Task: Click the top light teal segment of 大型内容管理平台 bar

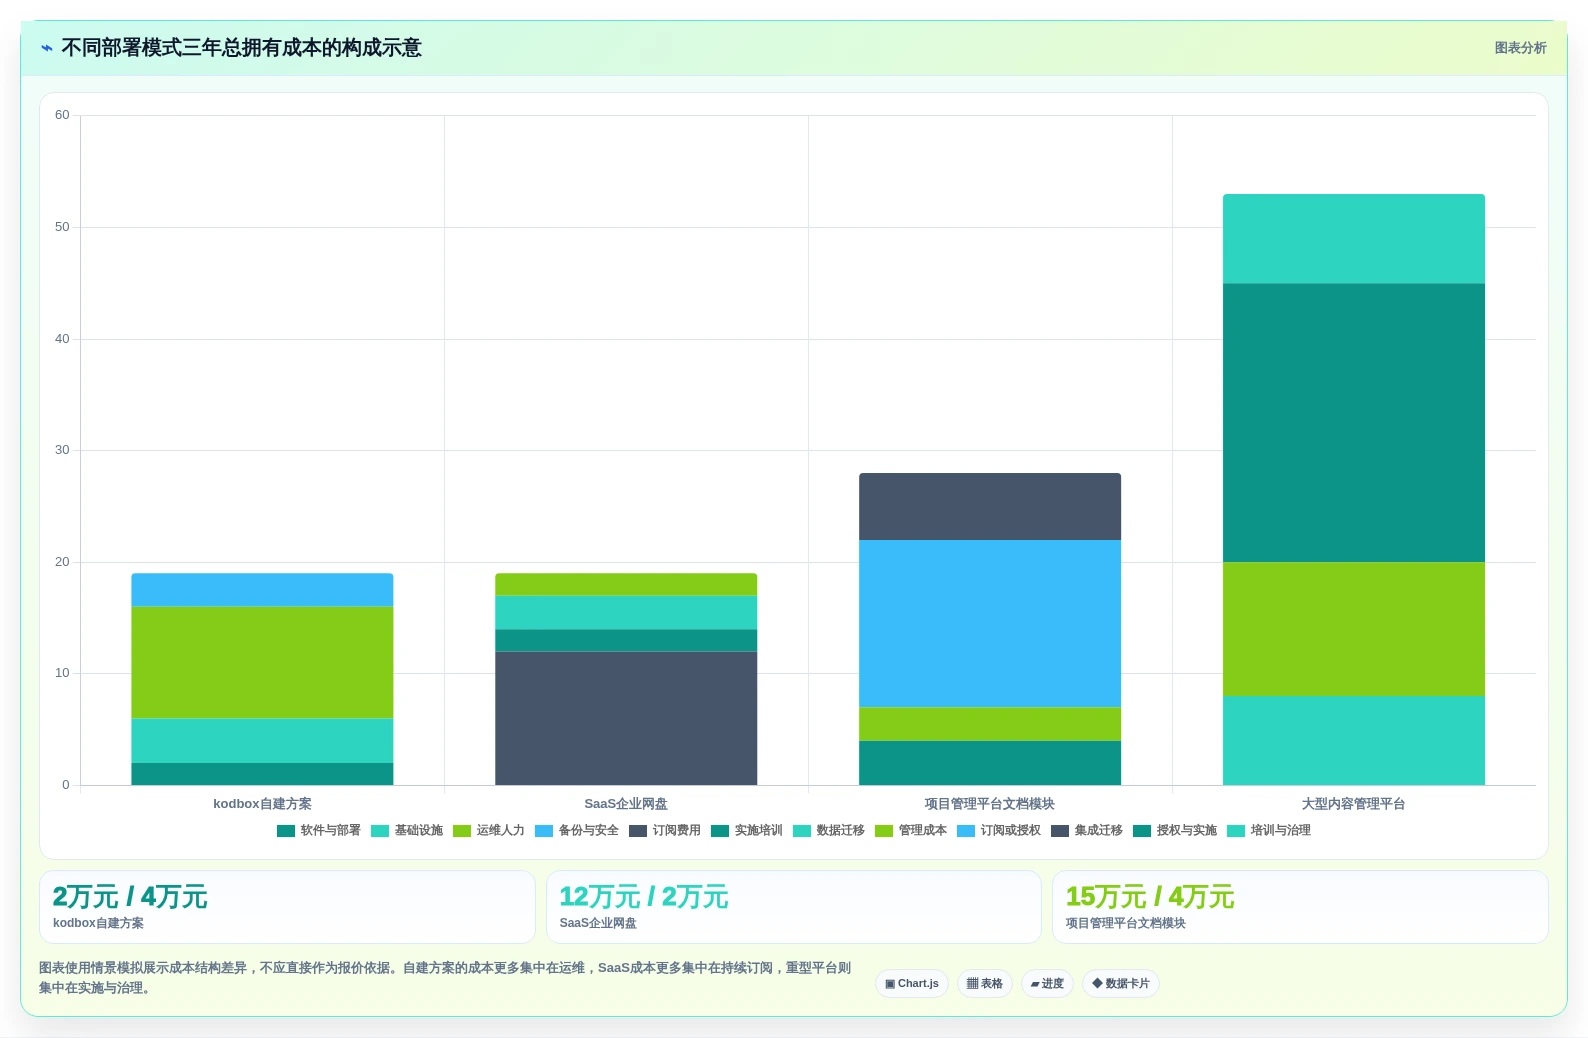Action: [x=1354, y=239]
